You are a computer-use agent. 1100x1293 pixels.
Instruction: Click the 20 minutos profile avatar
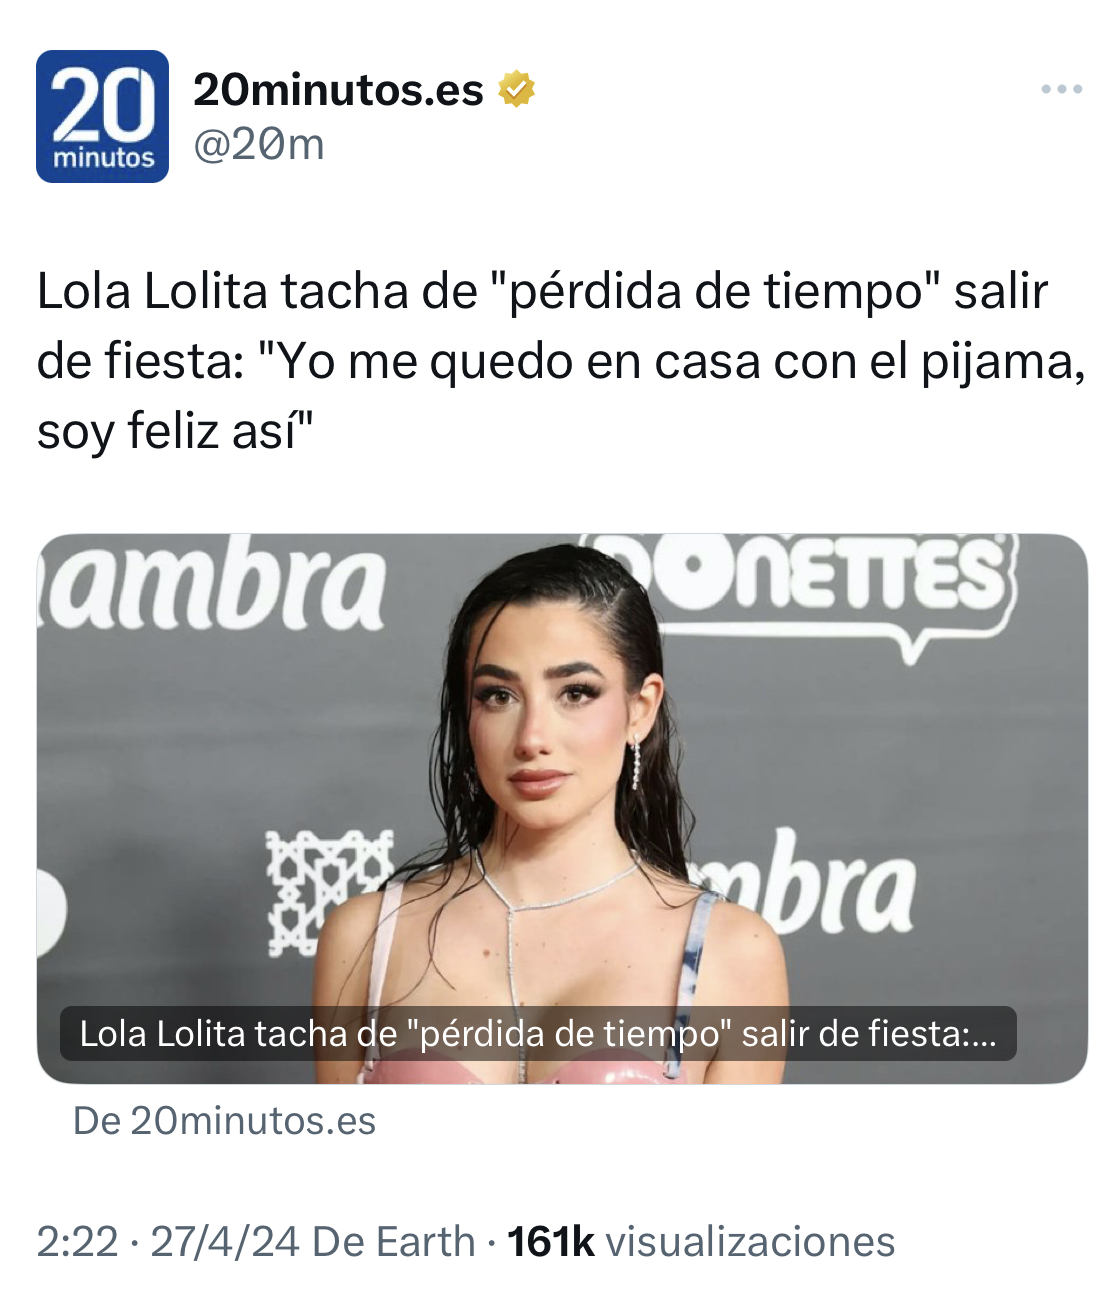tap(102, 116)
